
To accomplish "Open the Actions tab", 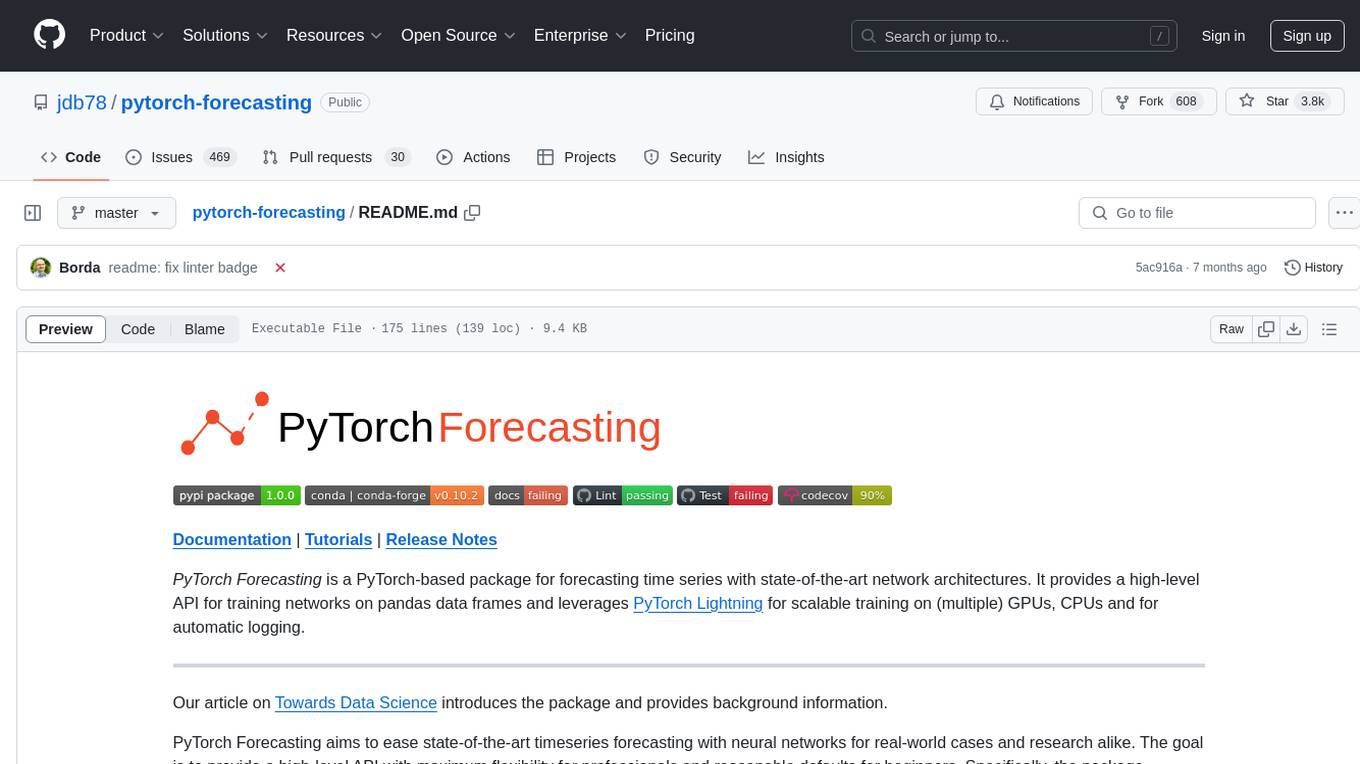I will 474,157.
